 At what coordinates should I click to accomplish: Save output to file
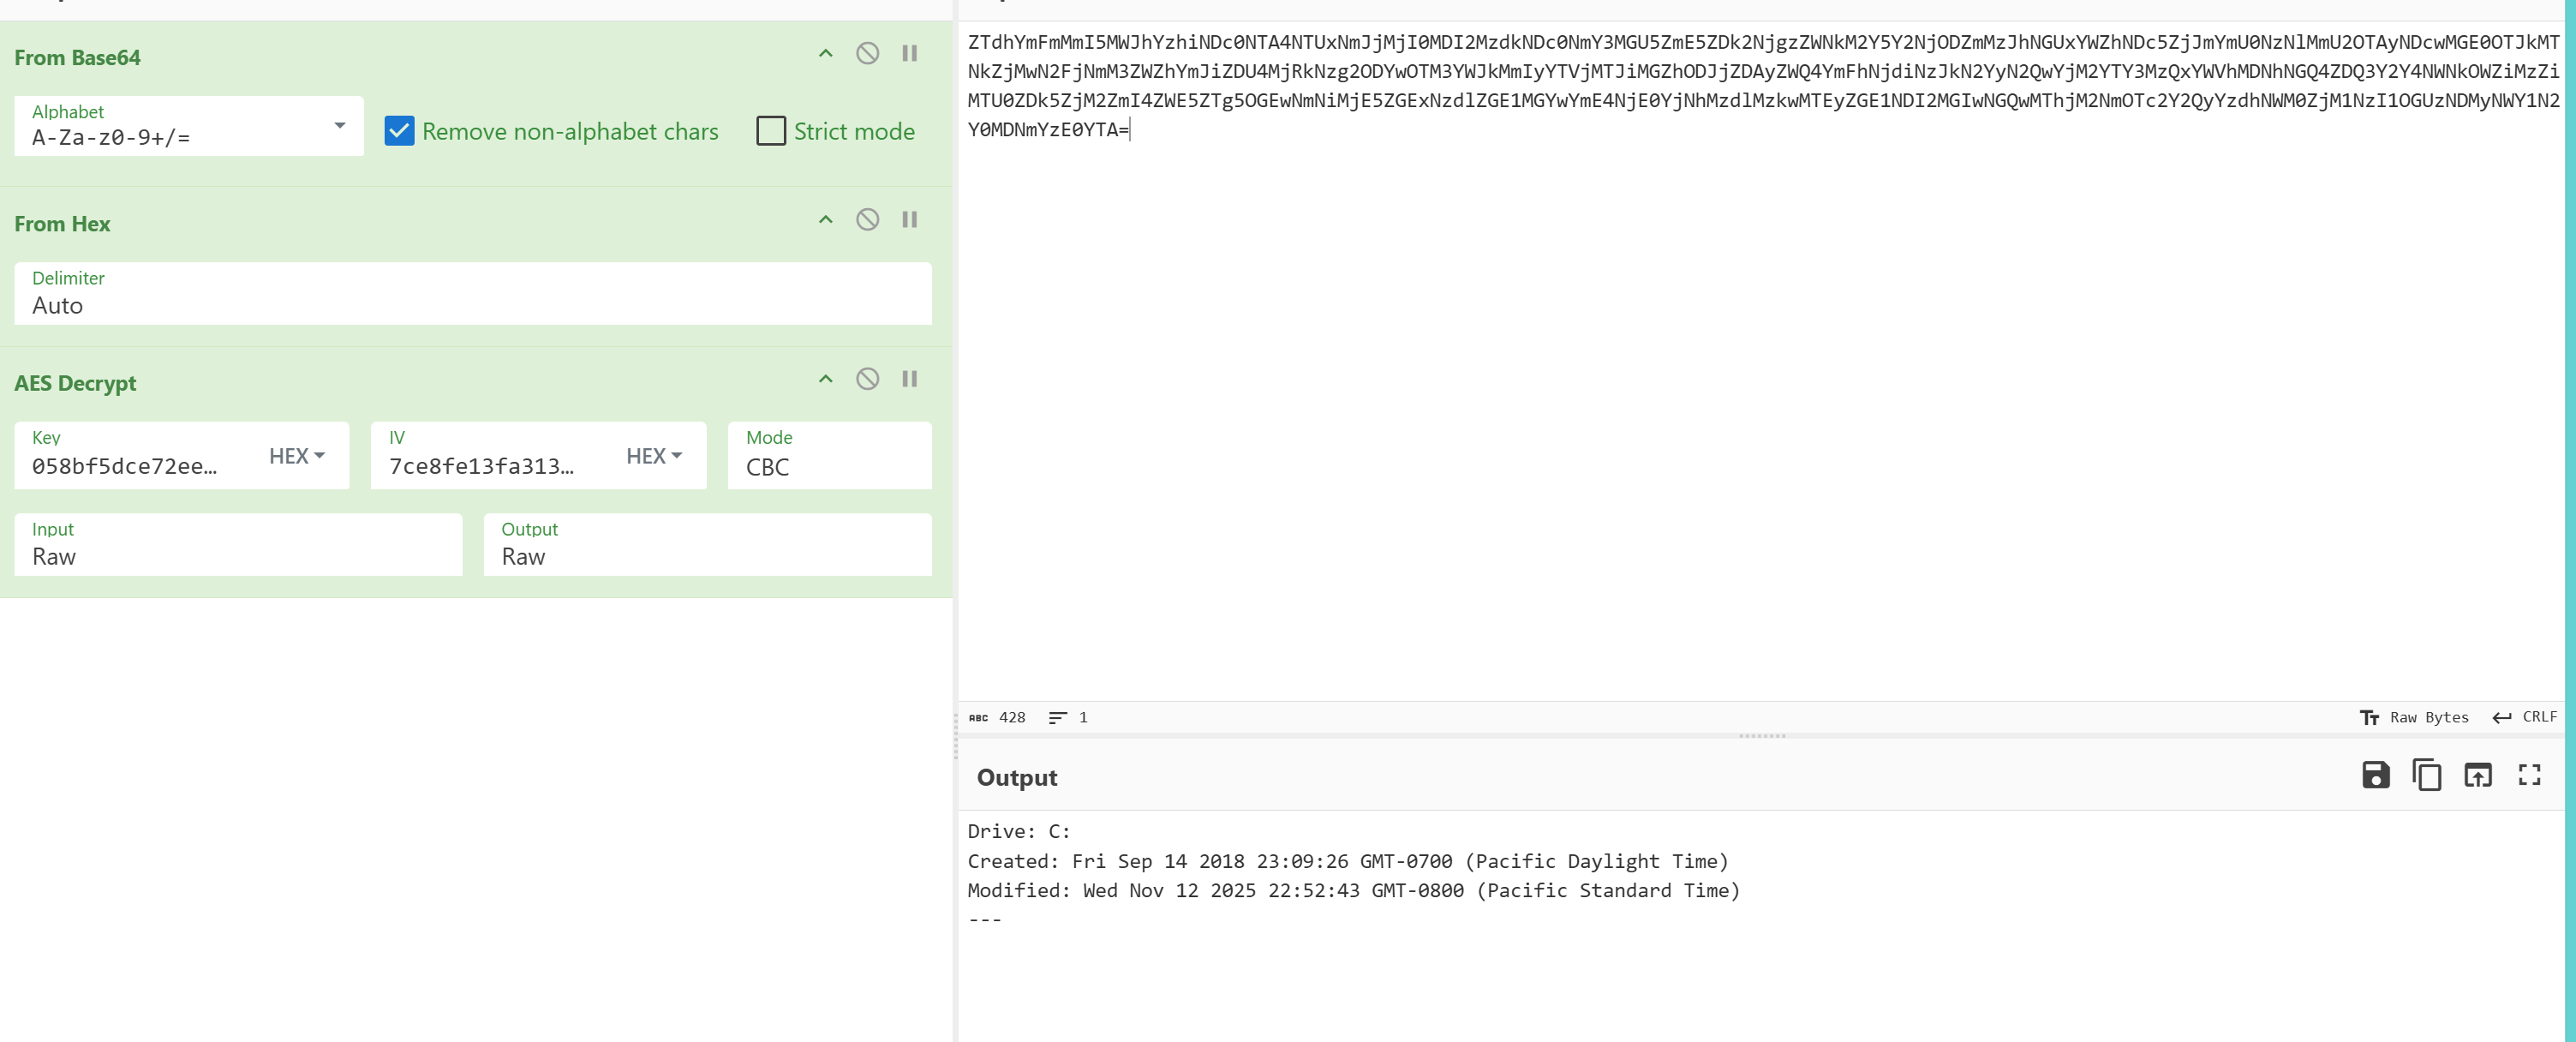click(2375, 775)
